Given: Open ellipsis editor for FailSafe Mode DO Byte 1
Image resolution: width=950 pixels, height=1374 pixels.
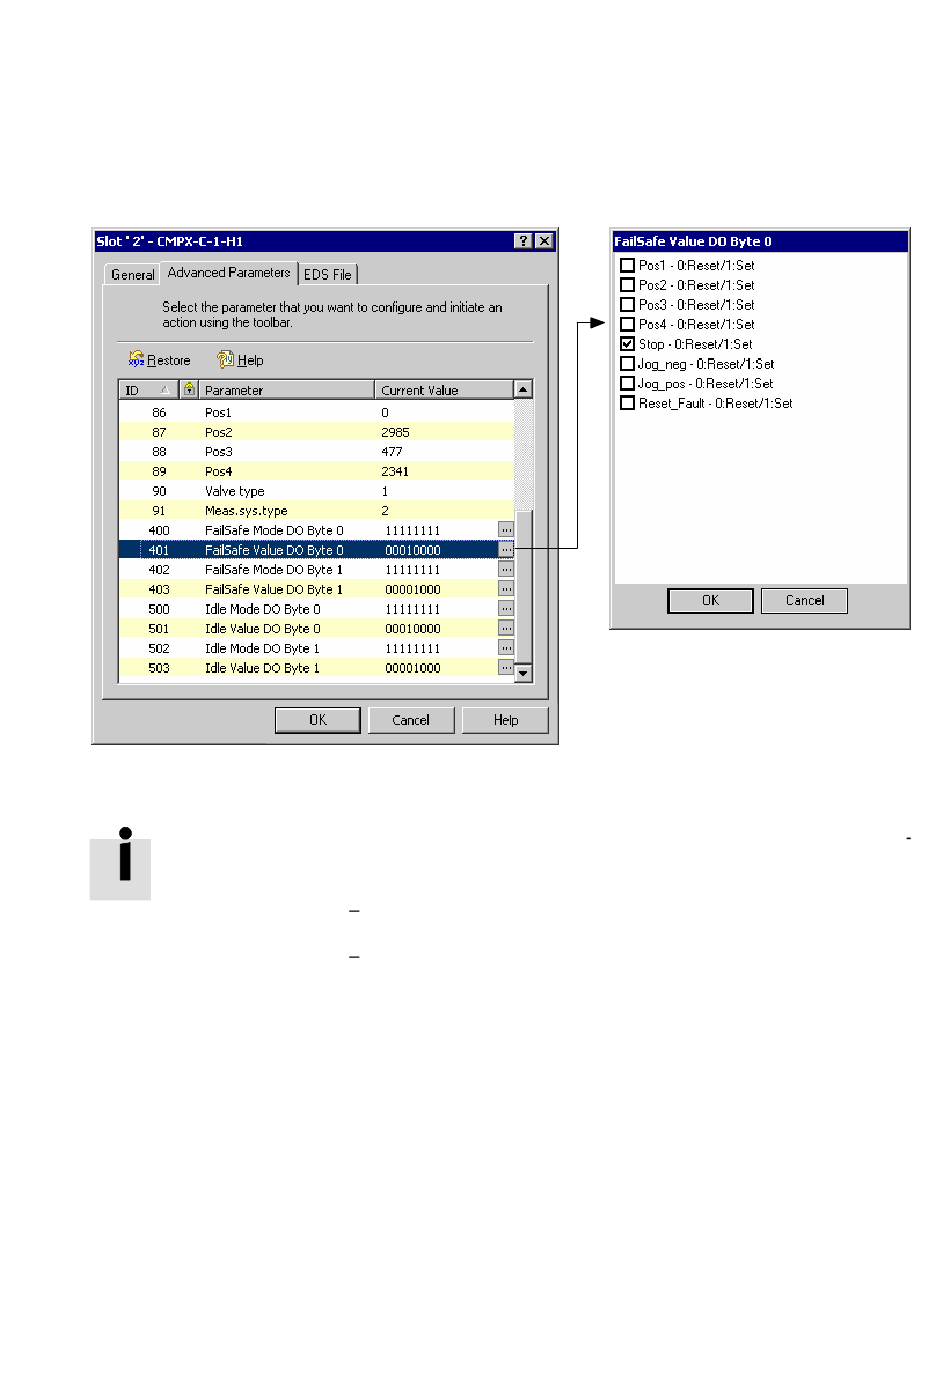Looking at the screenshot, I should 506,569.
